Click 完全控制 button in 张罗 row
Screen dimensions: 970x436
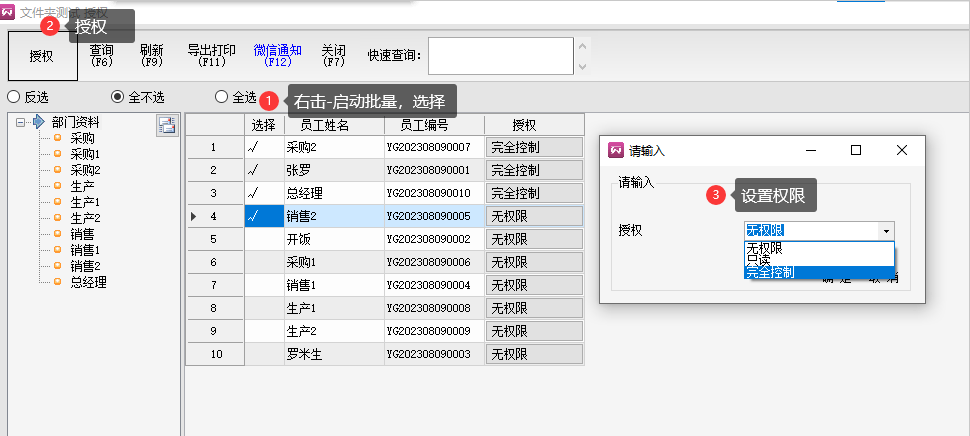(x=534, y=170)
